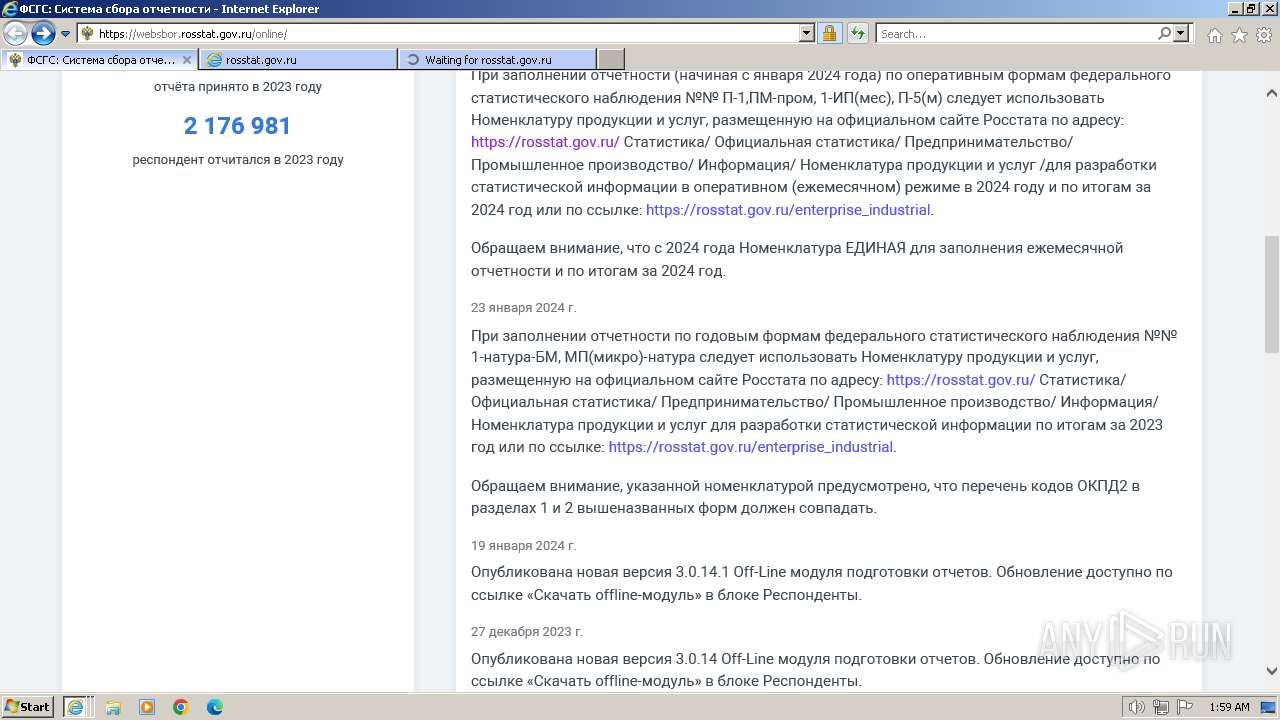Click the text 'отчёта принято в 2023 году'
The image size is (1280, 720).
point(238,87)
